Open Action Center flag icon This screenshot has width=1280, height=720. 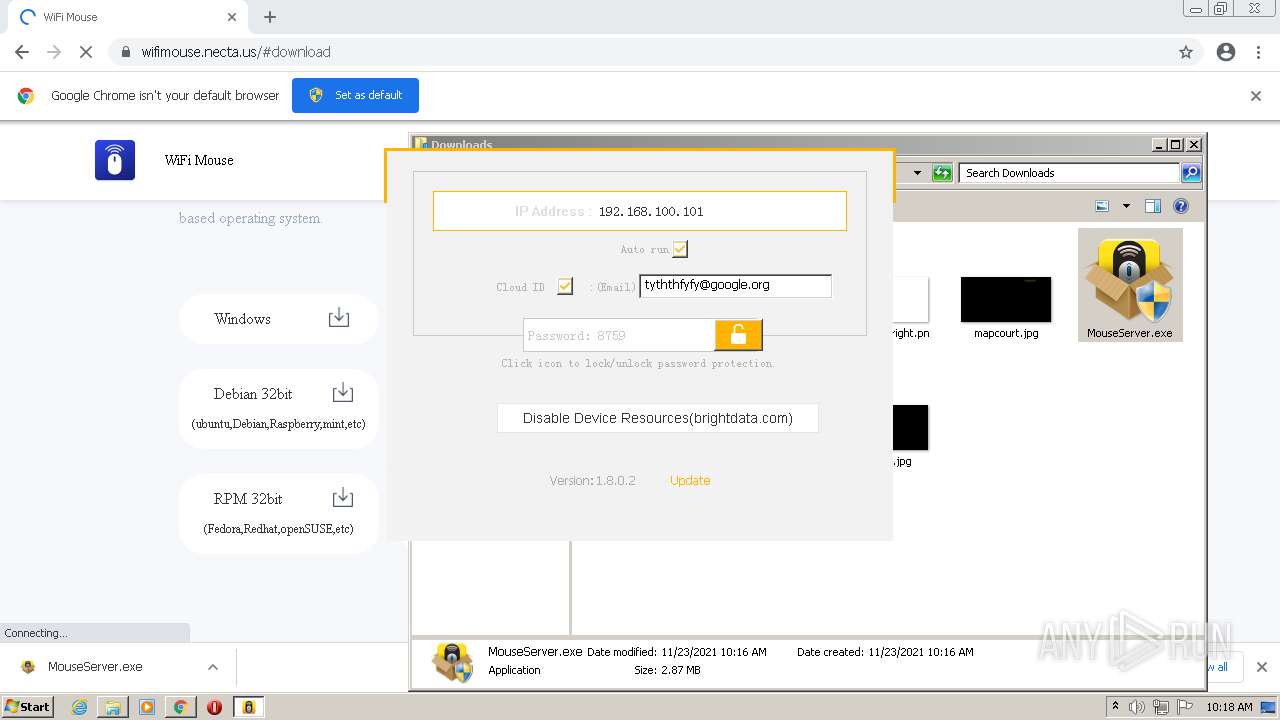click(x=1186, y=707)
